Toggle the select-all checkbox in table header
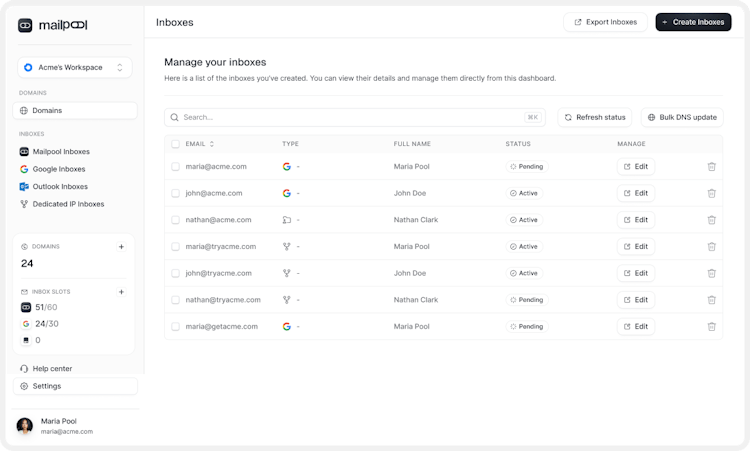 click(175, 144)
